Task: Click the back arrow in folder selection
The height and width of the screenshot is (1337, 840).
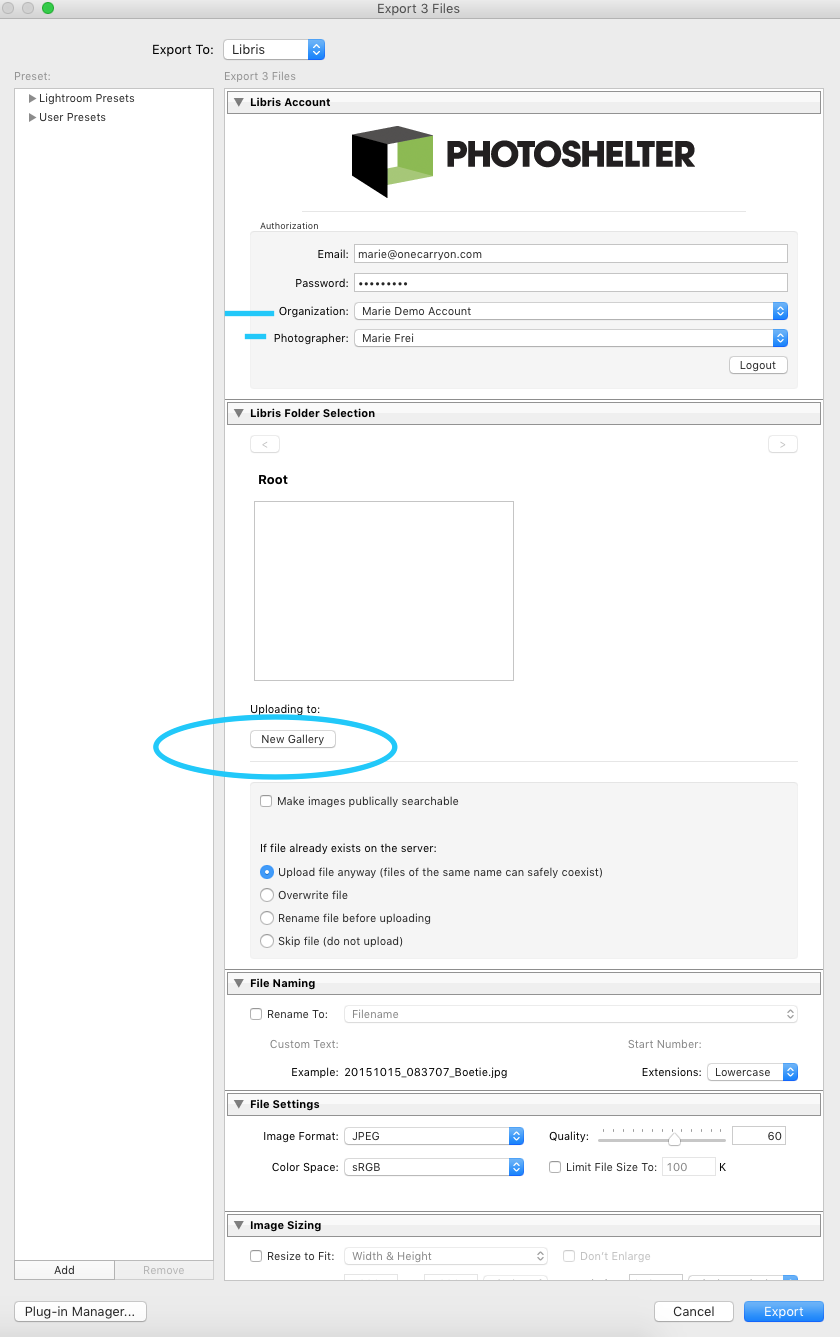Action: [264, 444]
